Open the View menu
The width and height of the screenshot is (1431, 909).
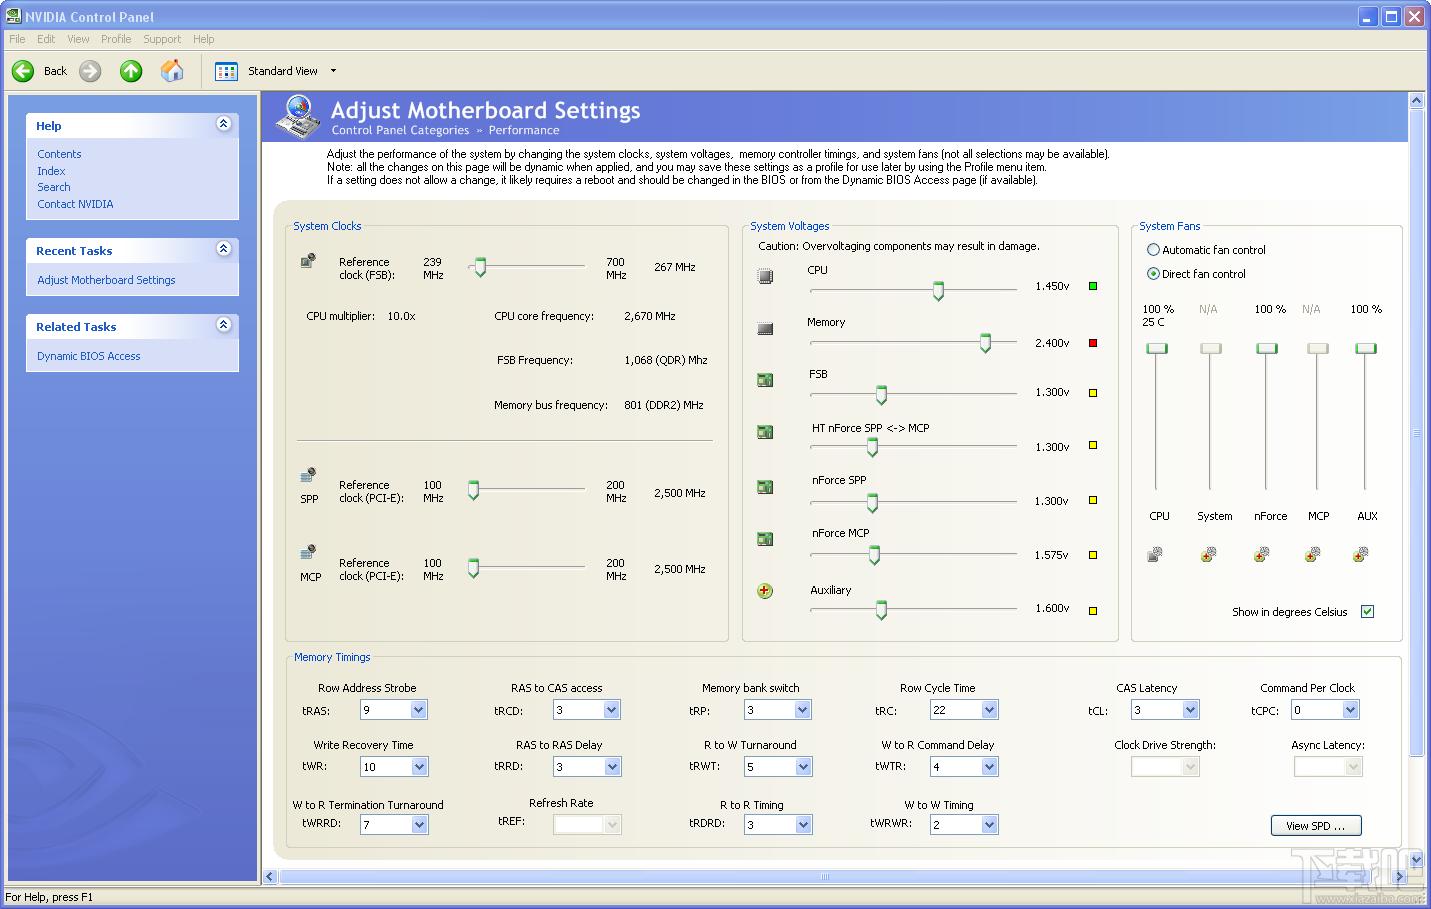tap(78, 39)
